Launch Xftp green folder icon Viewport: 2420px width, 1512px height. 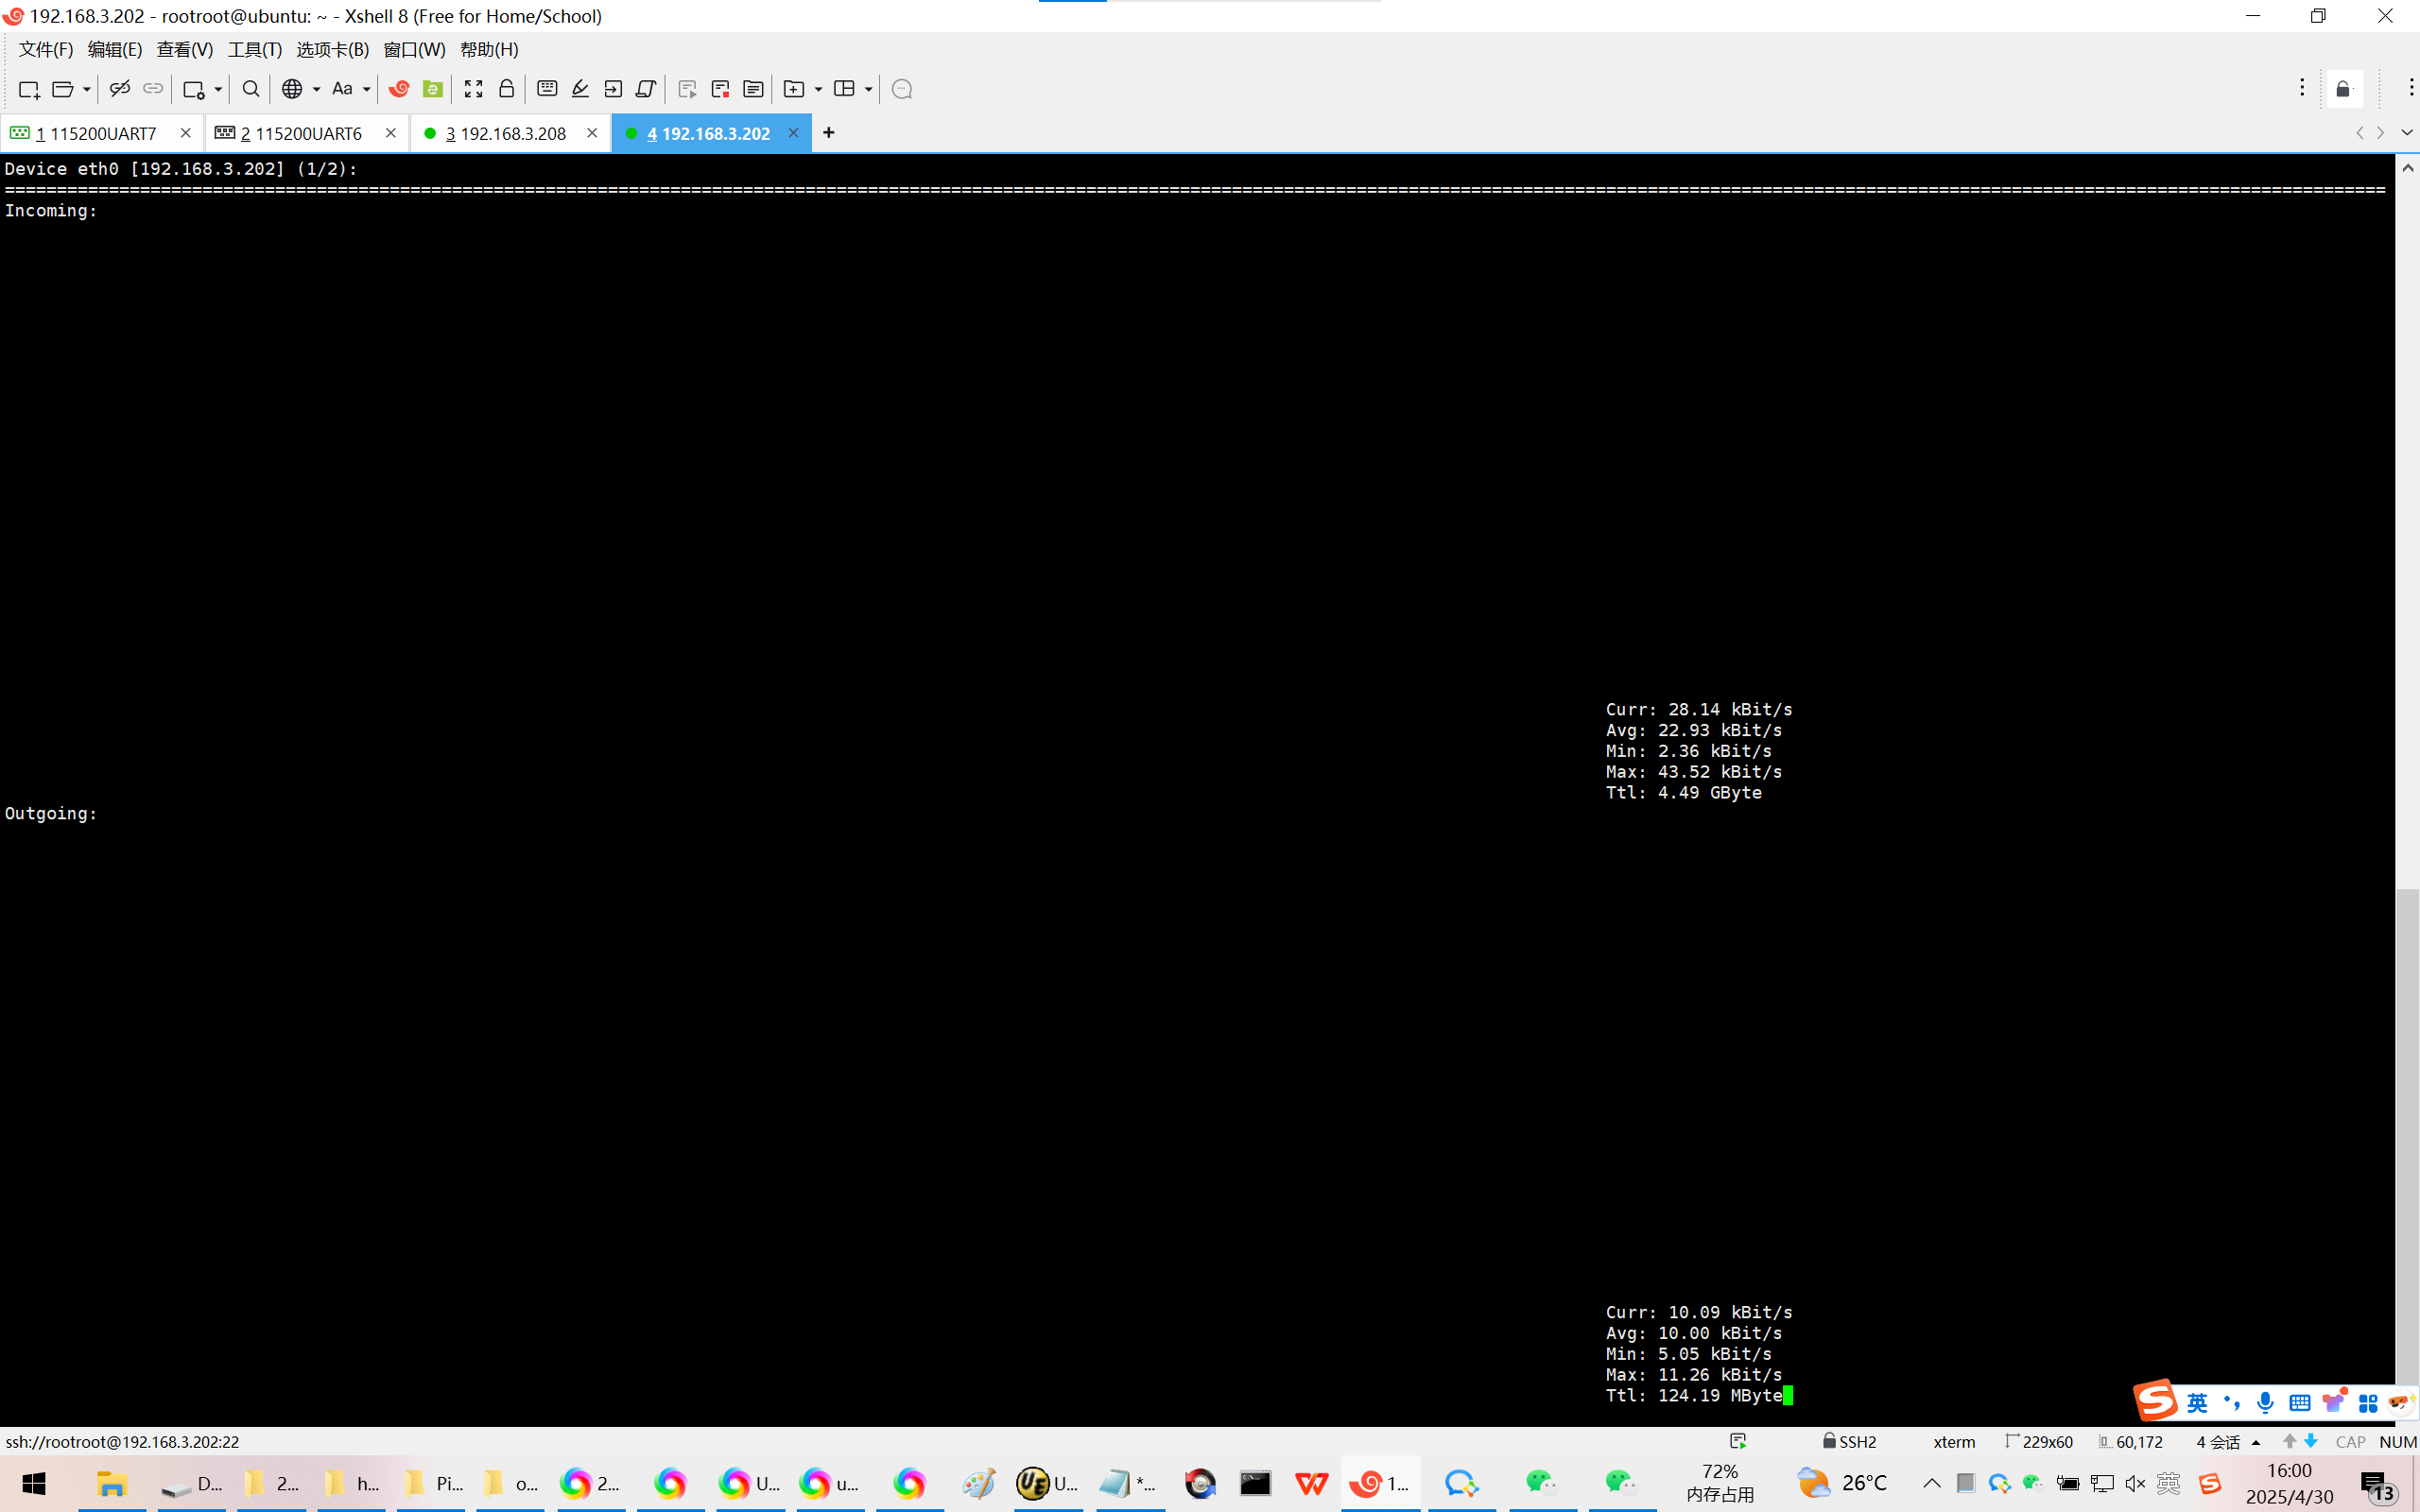[432, 89]
